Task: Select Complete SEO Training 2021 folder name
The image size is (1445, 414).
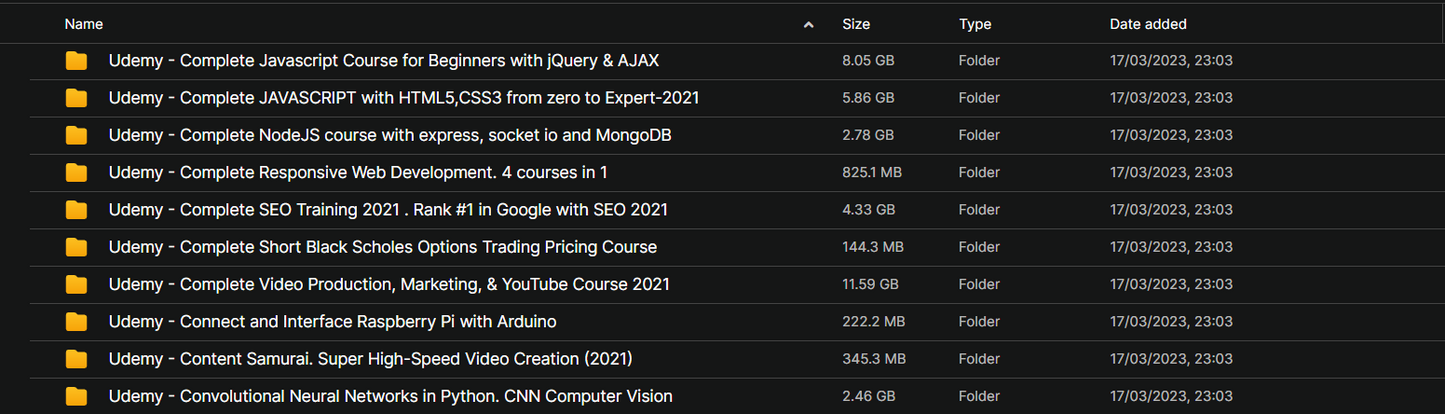Action: [x=388, y=210]
